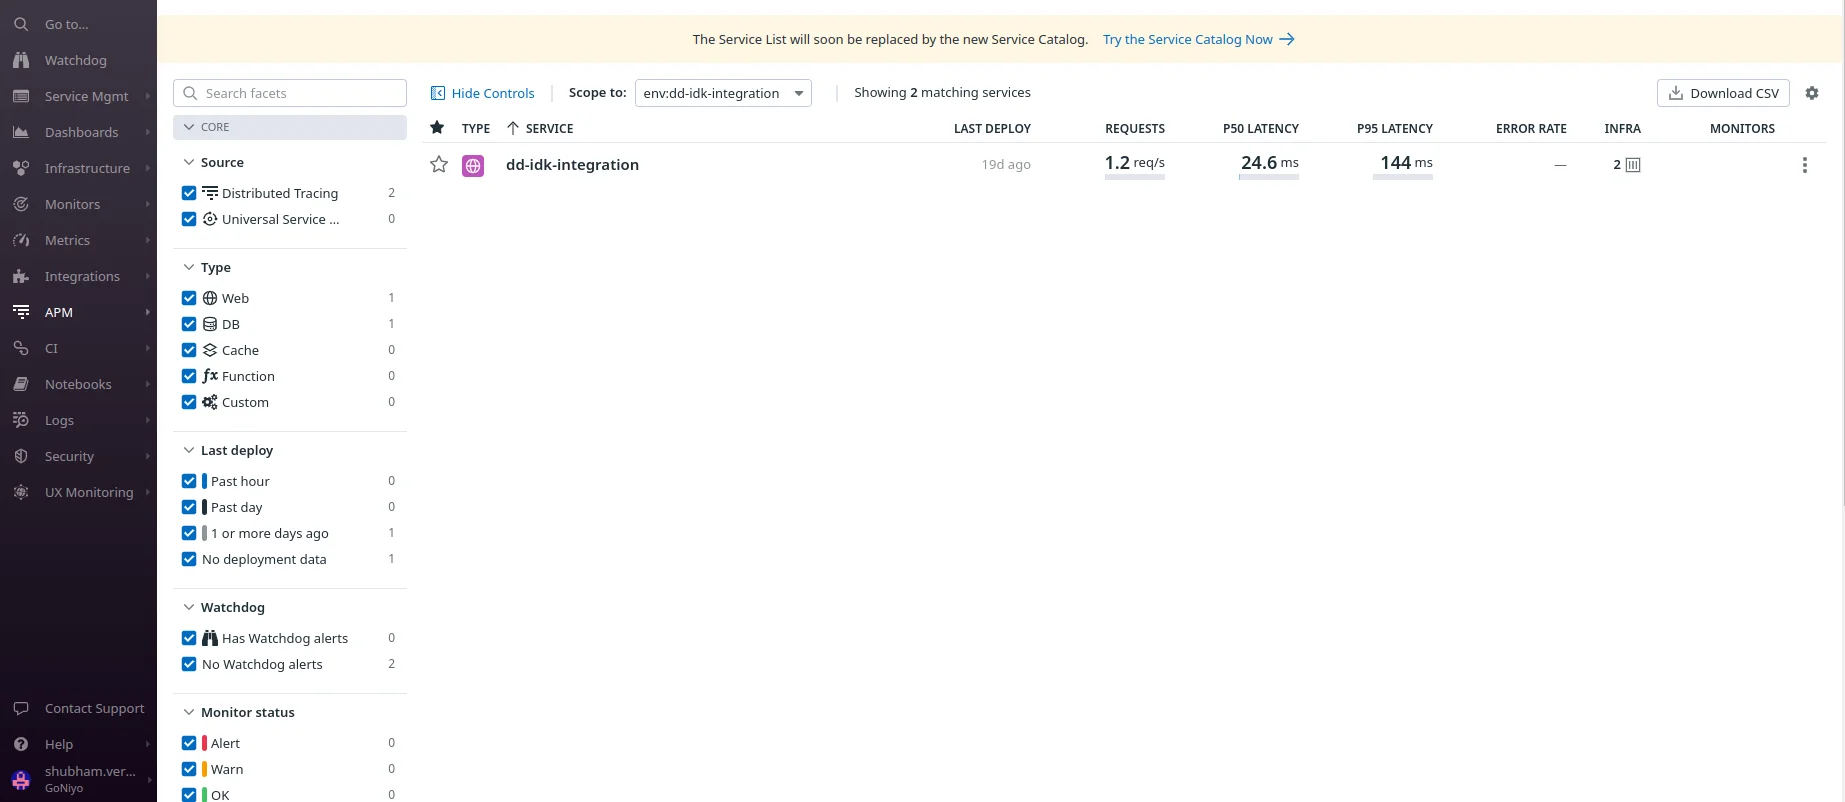
Task: Click the P50 latency bar under 24.6 ms
Action: tap(1269, 177)
